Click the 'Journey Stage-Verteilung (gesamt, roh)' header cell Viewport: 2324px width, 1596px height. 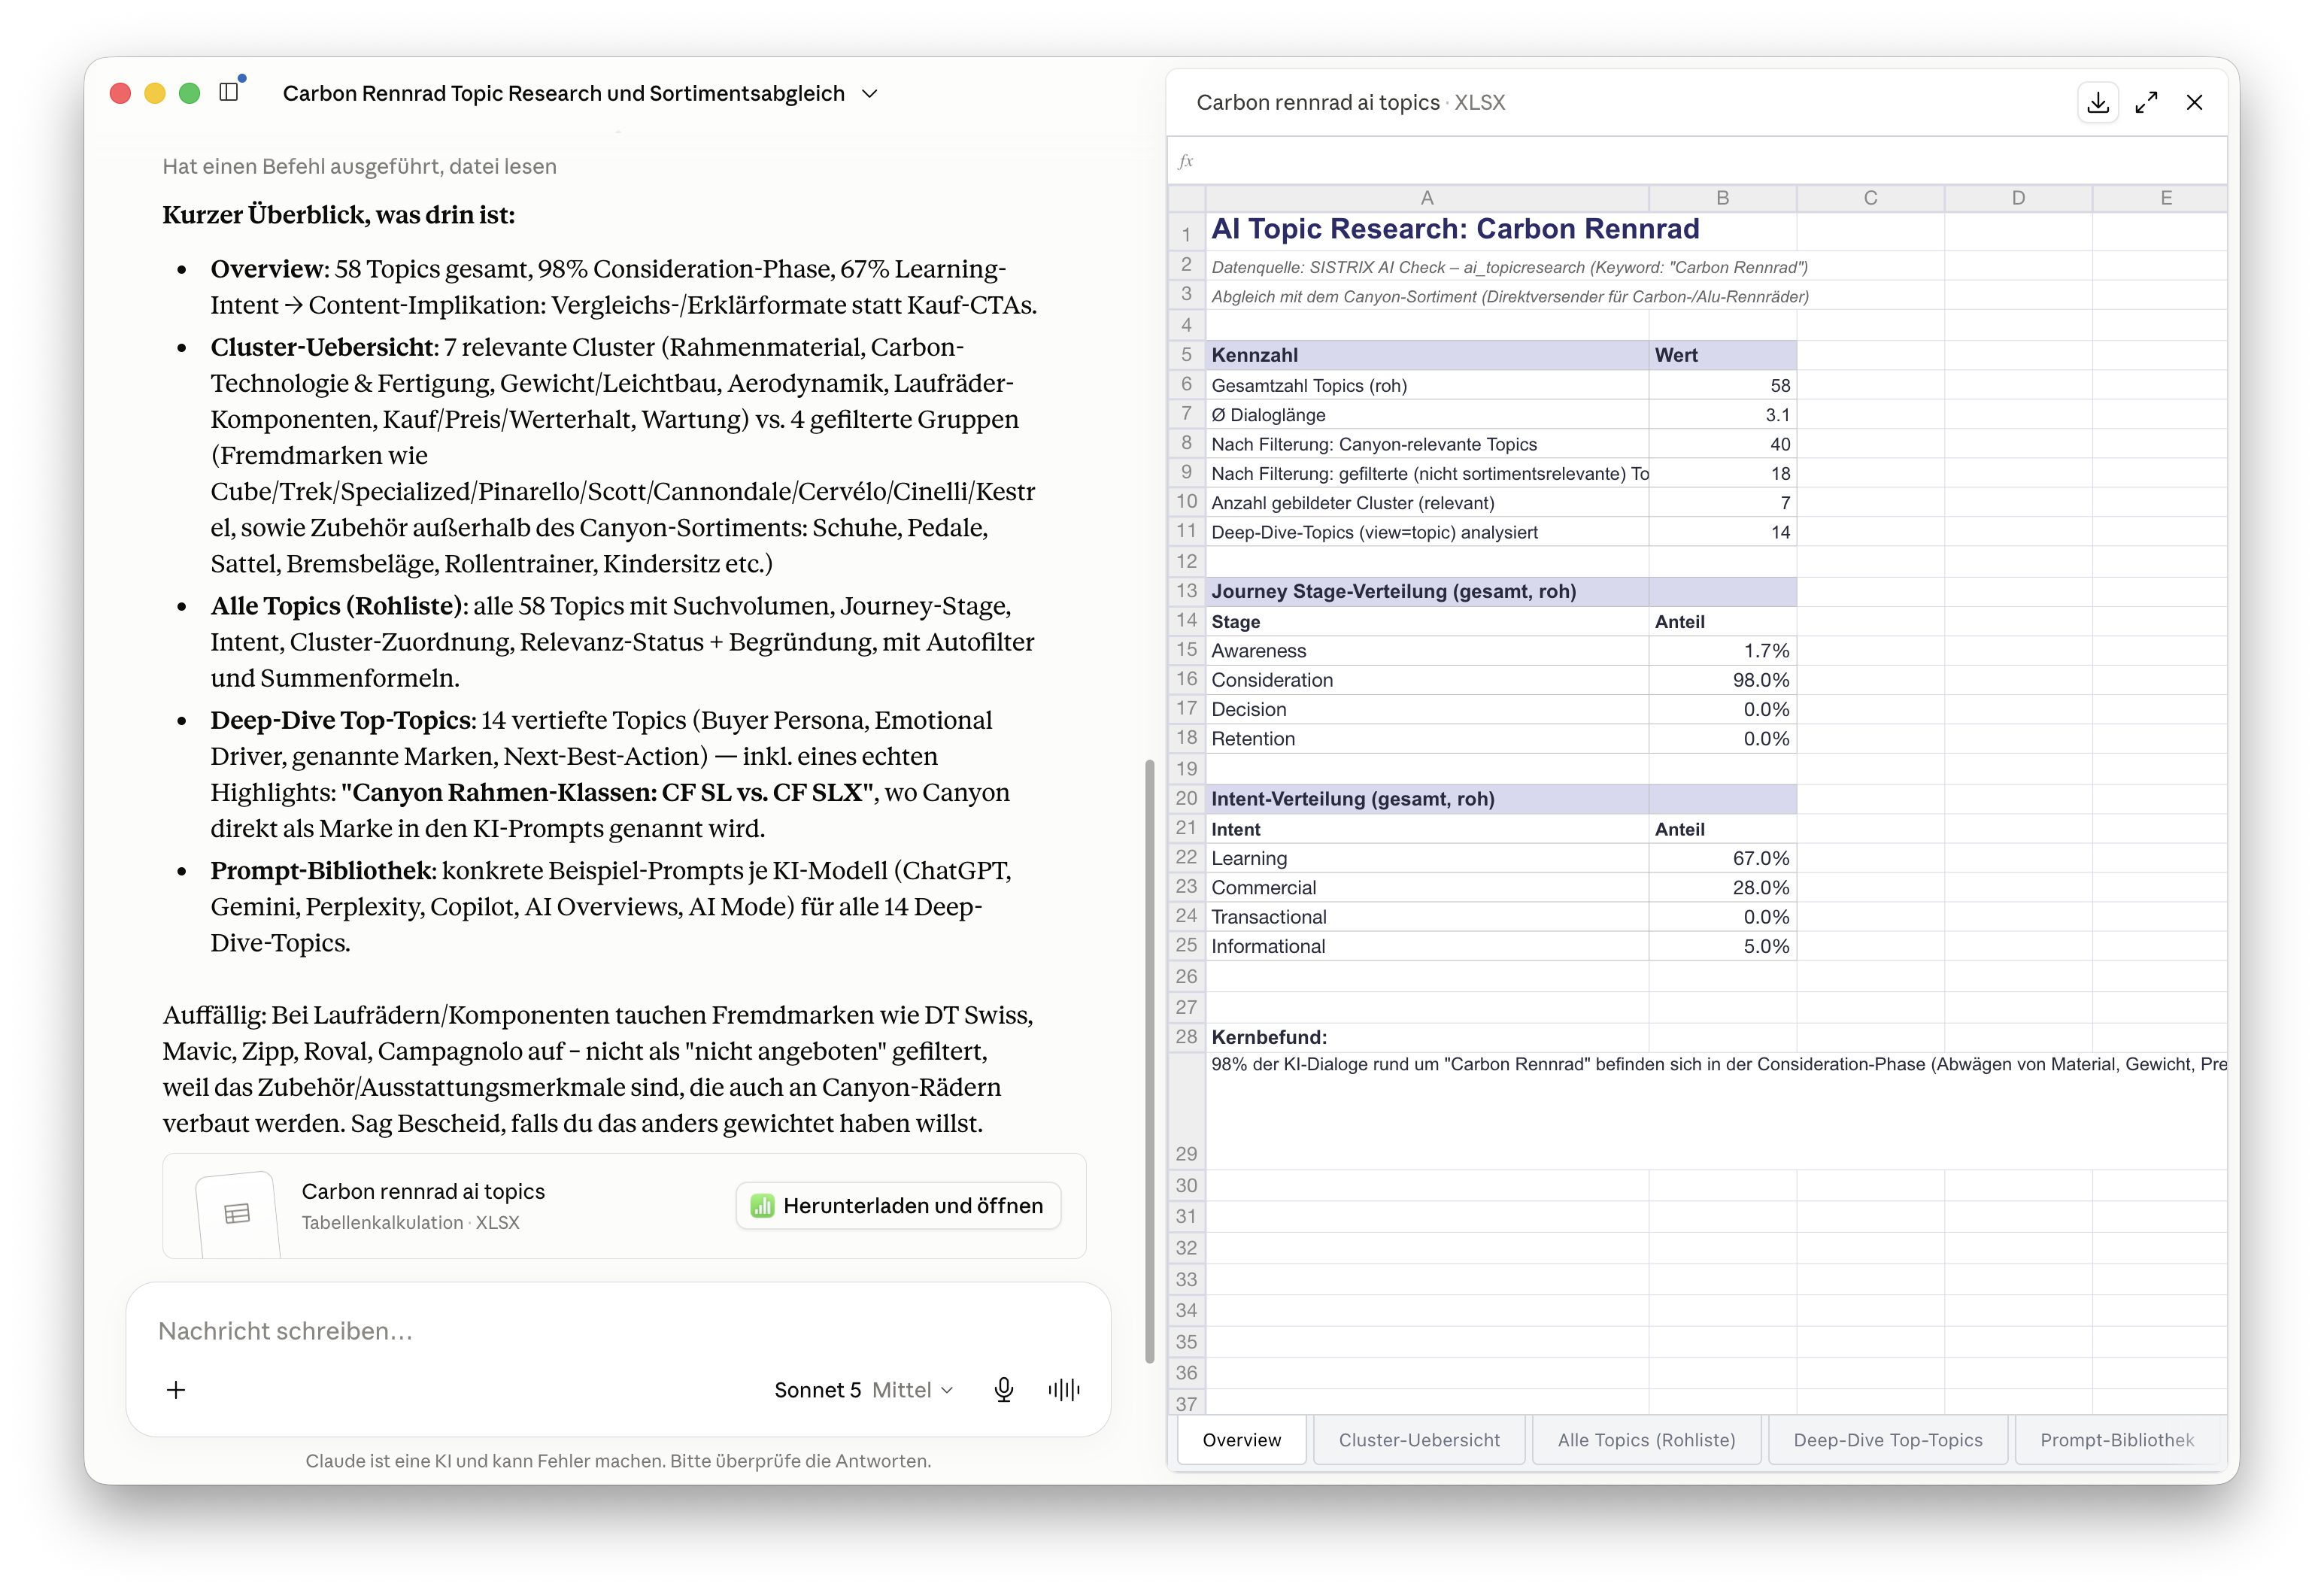(1427, 591)
